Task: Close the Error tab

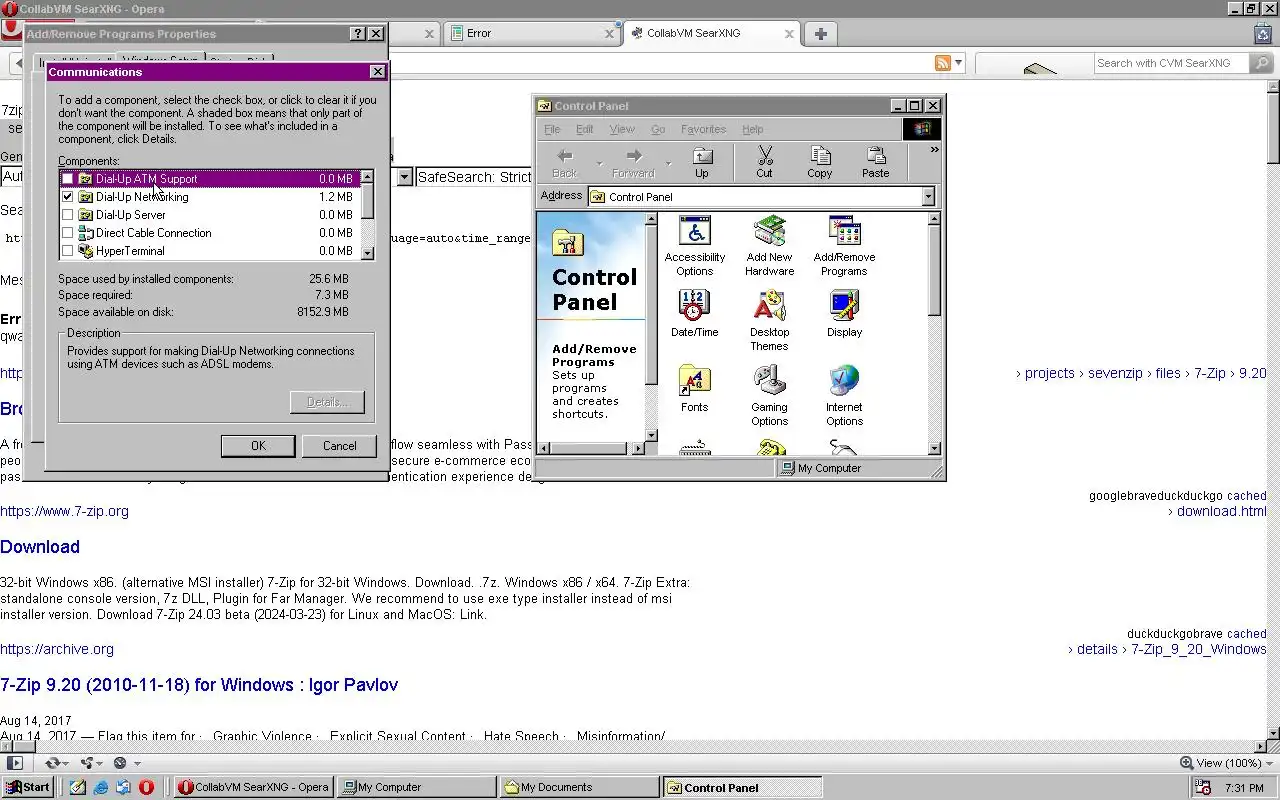Action: pos(609,33)
